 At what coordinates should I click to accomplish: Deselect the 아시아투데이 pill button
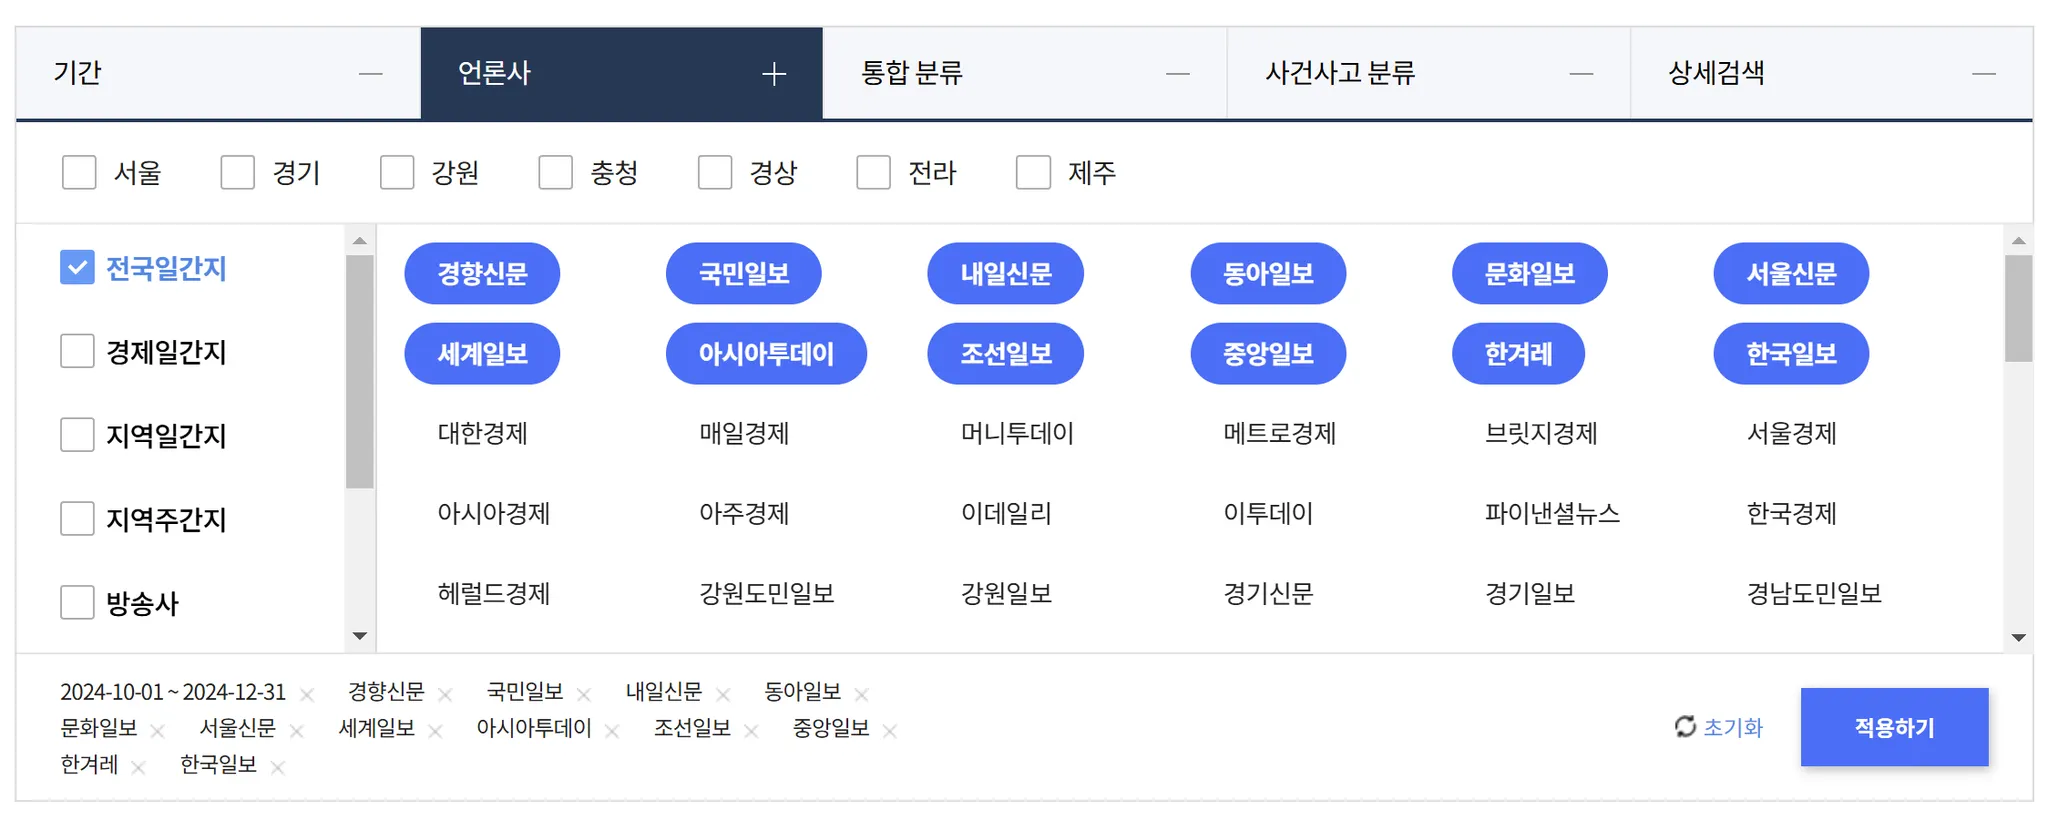click(x=766, y=353)
